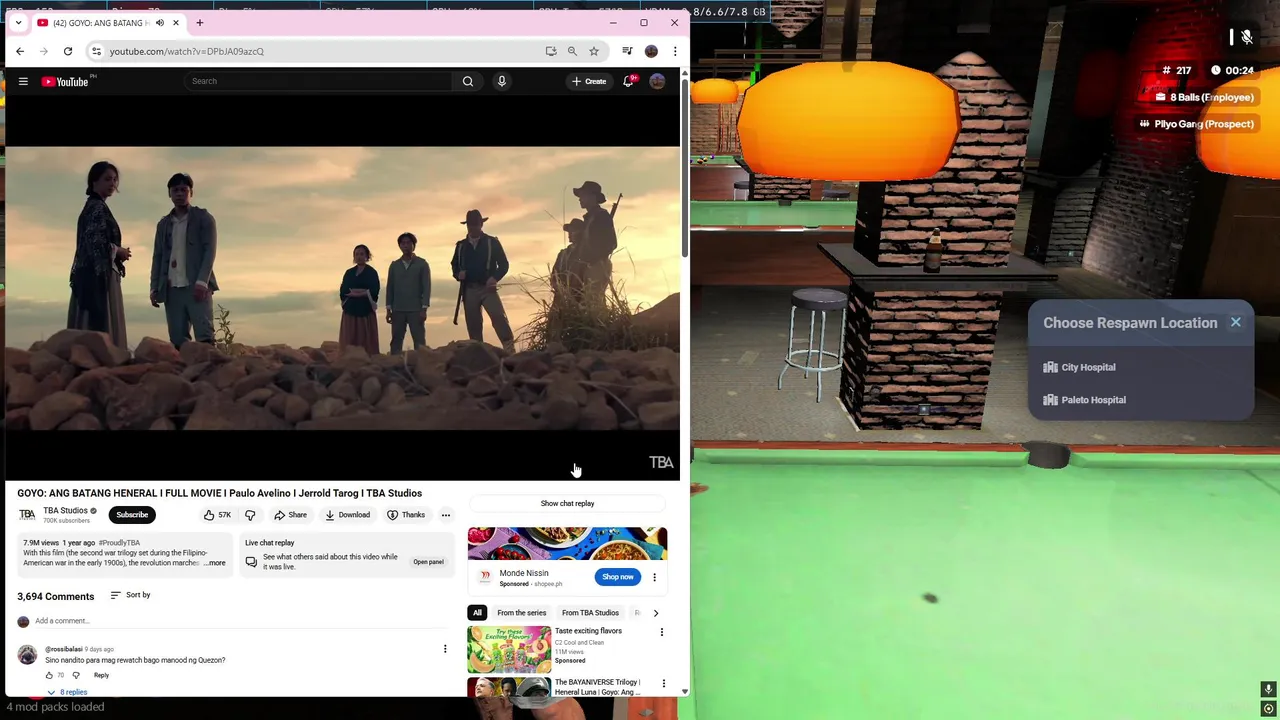
Task: Click the Pilyo Gang (Prospect) label
Action: (1196, 124)
